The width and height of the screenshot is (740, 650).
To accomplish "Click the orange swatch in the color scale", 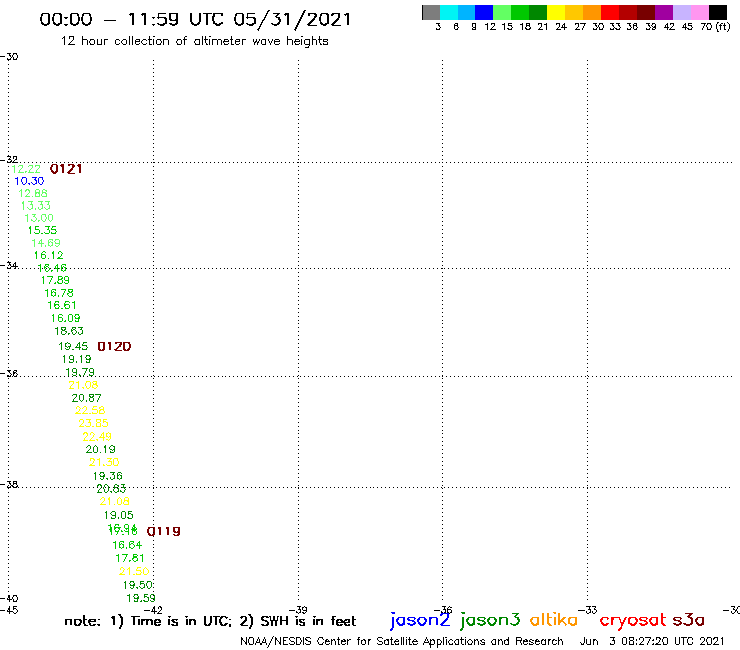I will (x=592, y=12).
